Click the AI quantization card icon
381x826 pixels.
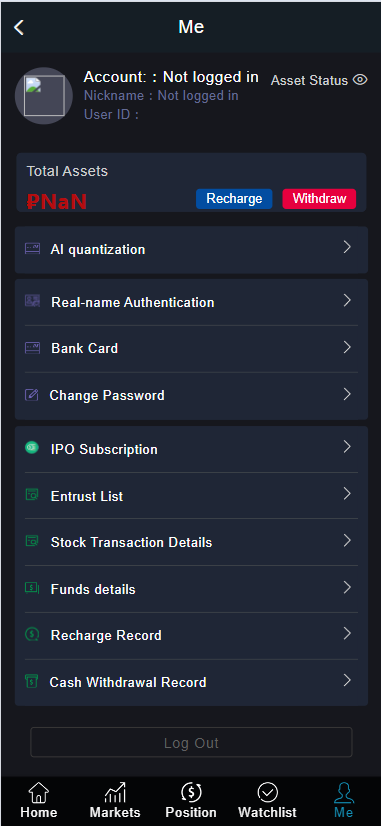coord(32,249)
